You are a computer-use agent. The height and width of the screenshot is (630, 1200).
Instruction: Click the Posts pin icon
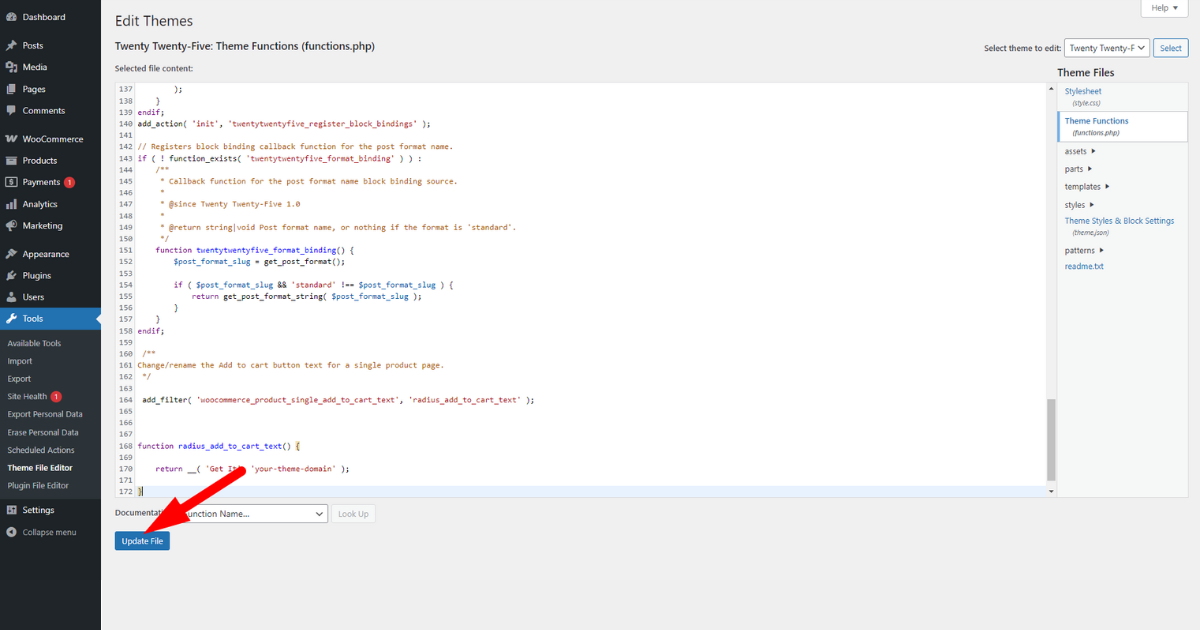pos(11,45)
